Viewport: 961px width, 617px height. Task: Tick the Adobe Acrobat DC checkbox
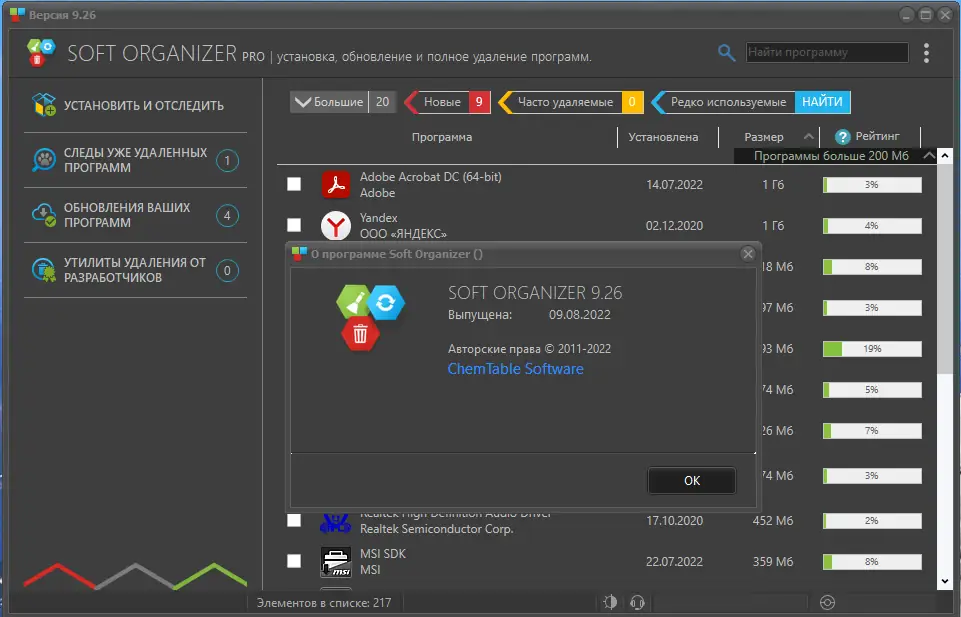[294, 184]
